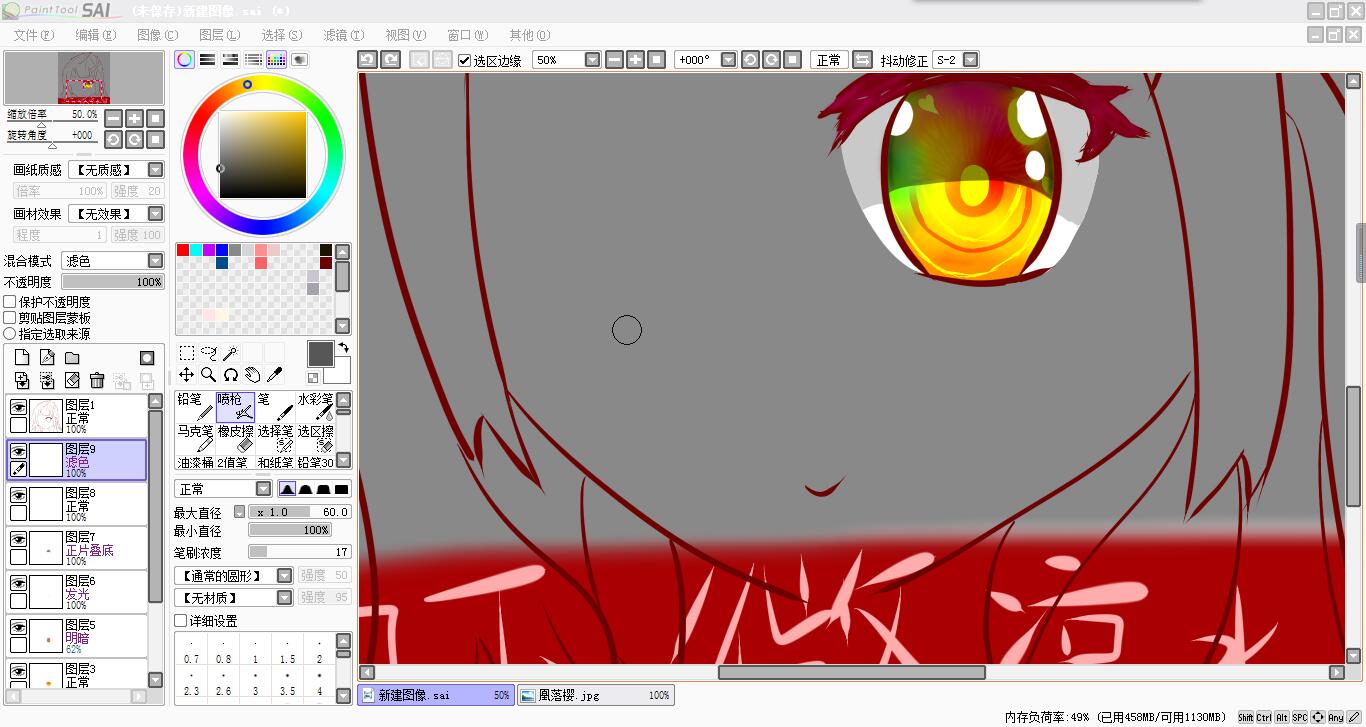Select the Selection Eraser (选区擦) tool
This screenshot has height=727, width=1366.
[x=315, y=438]
